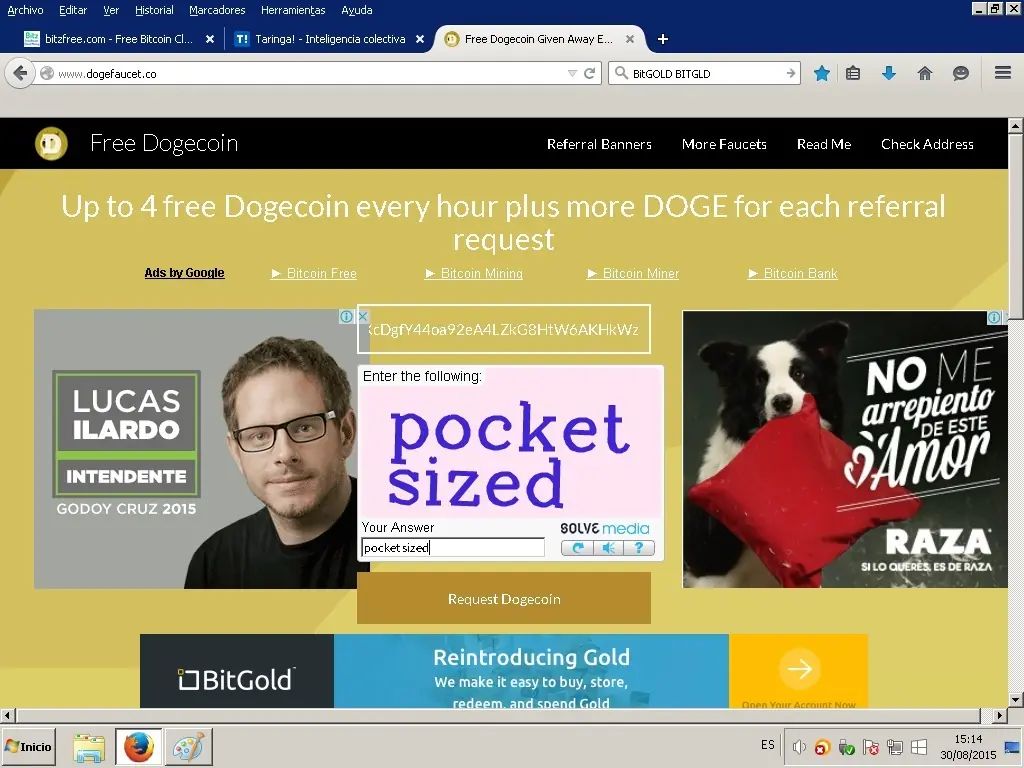Open the Read Me link

(x=824, y=144)
